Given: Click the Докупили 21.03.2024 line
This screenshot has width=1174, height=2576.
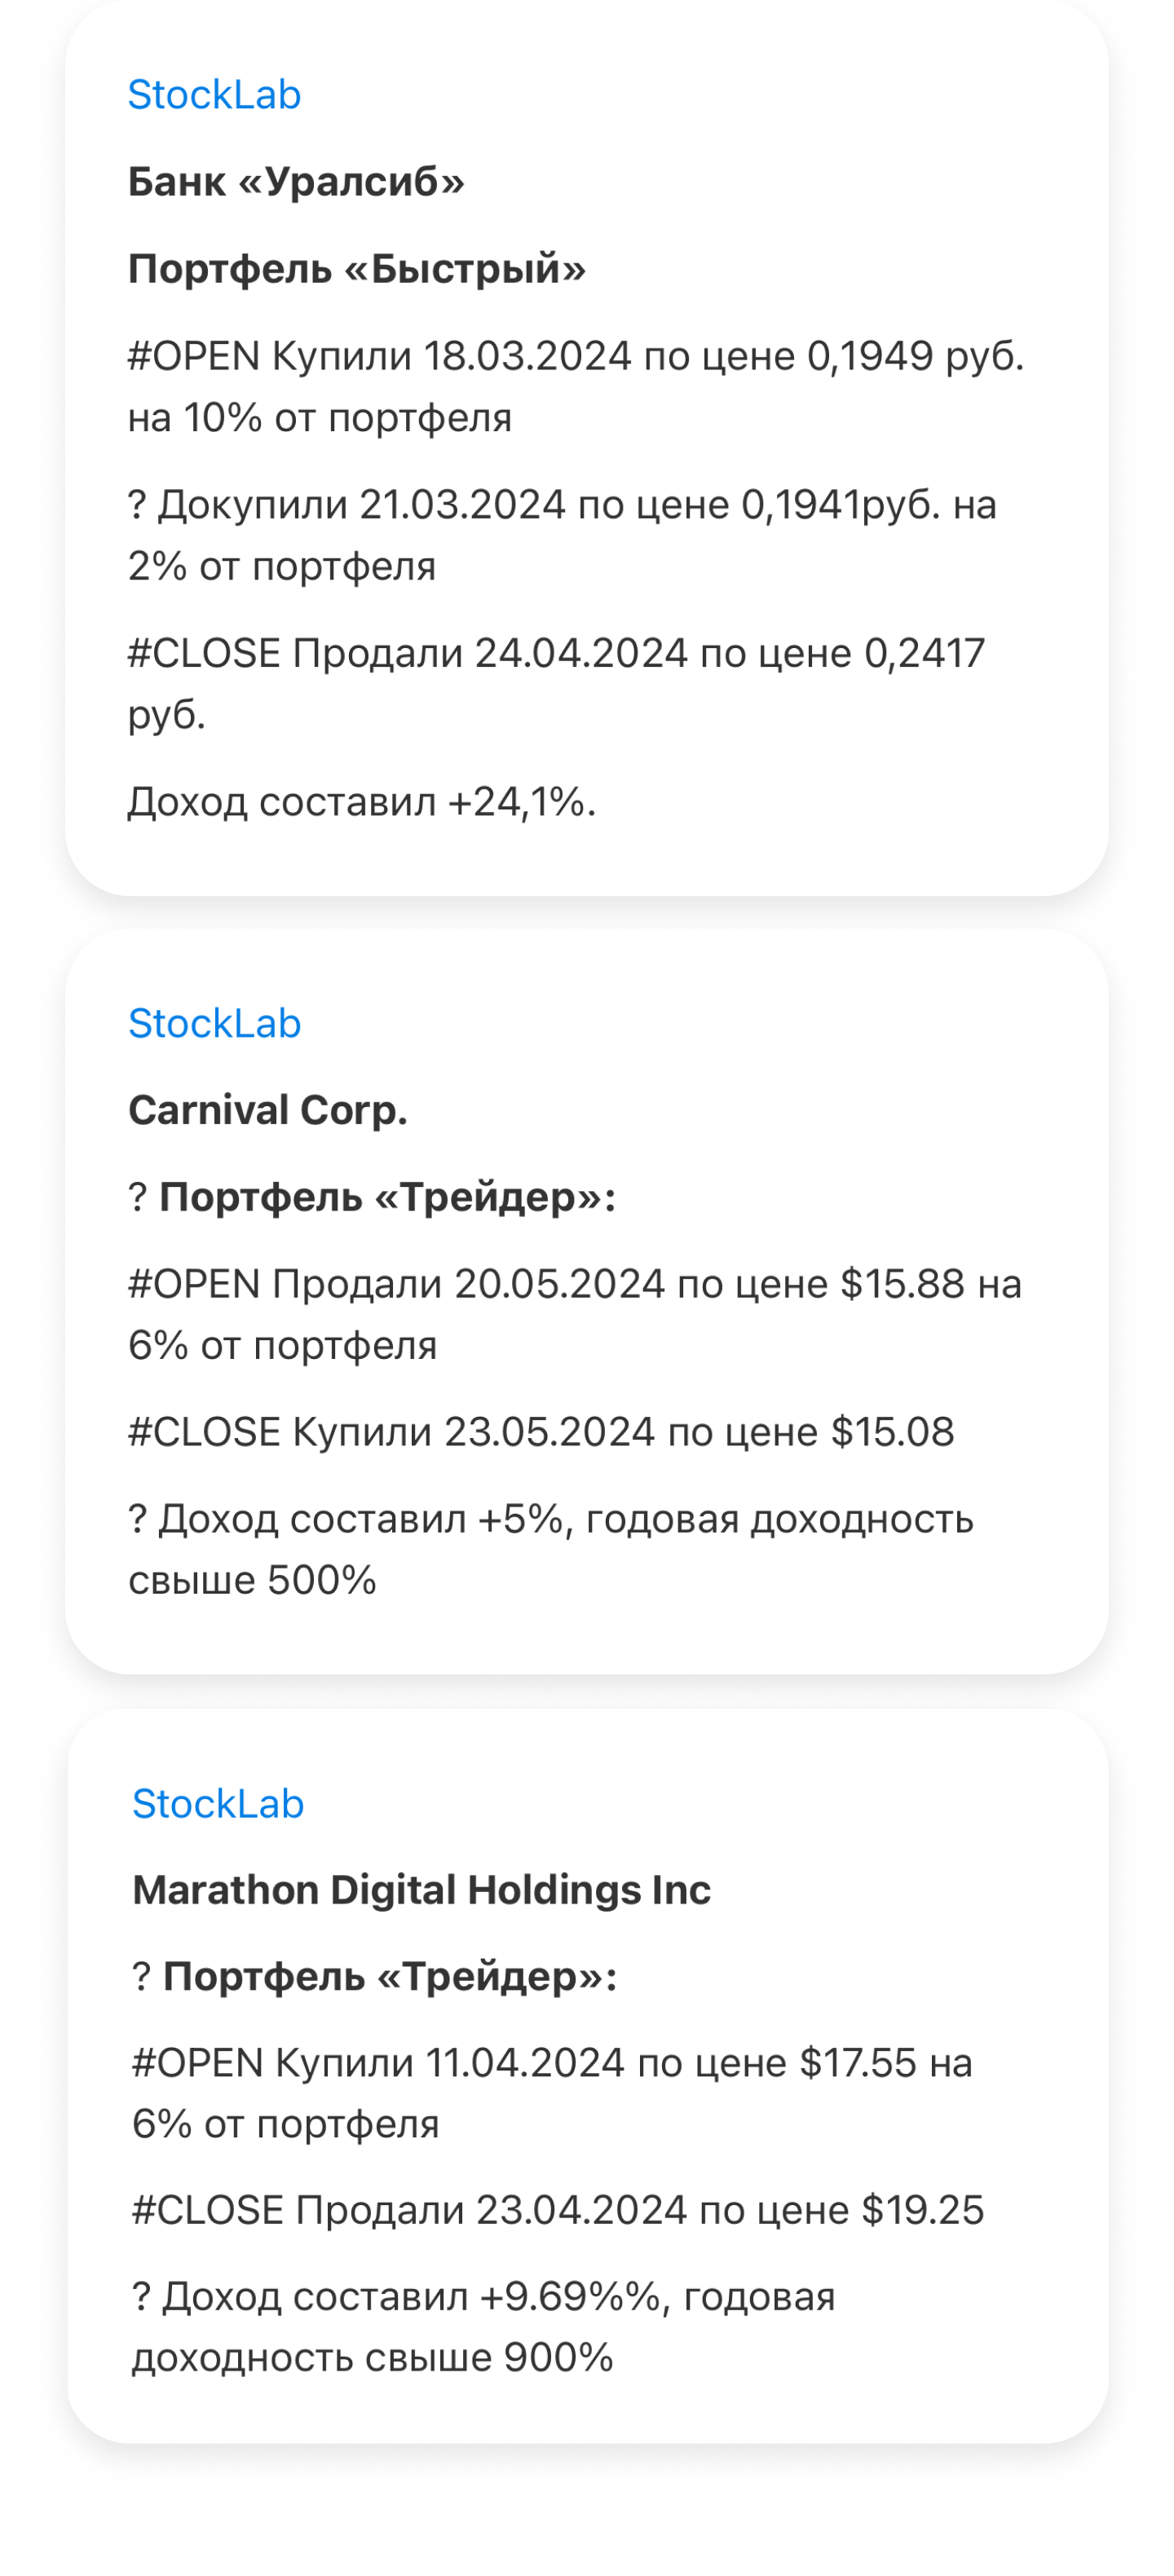Looking at the screenshot, I should (562, 535).
